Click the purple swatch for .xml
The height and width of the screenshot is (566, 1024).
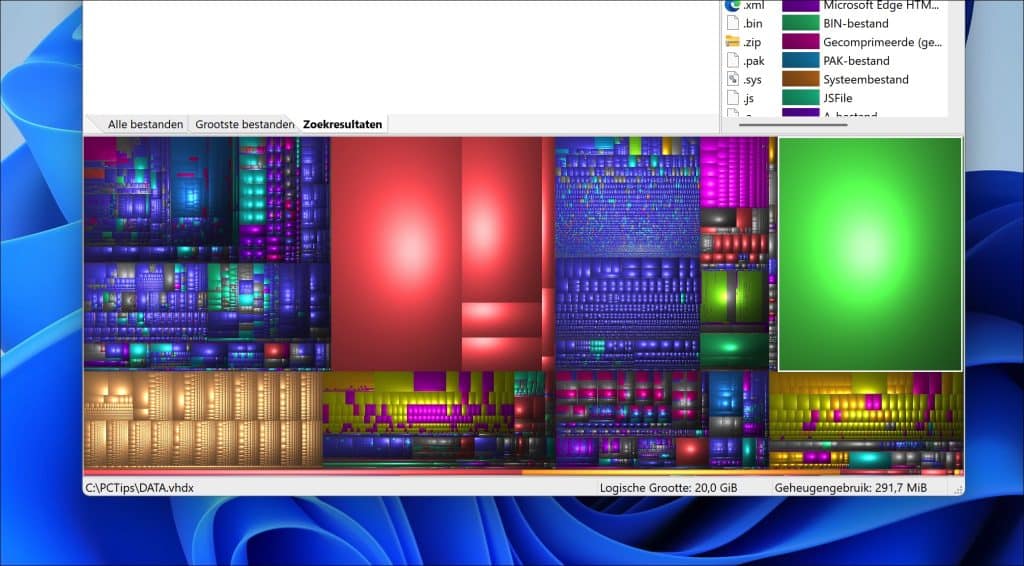[x=801, y=5]
